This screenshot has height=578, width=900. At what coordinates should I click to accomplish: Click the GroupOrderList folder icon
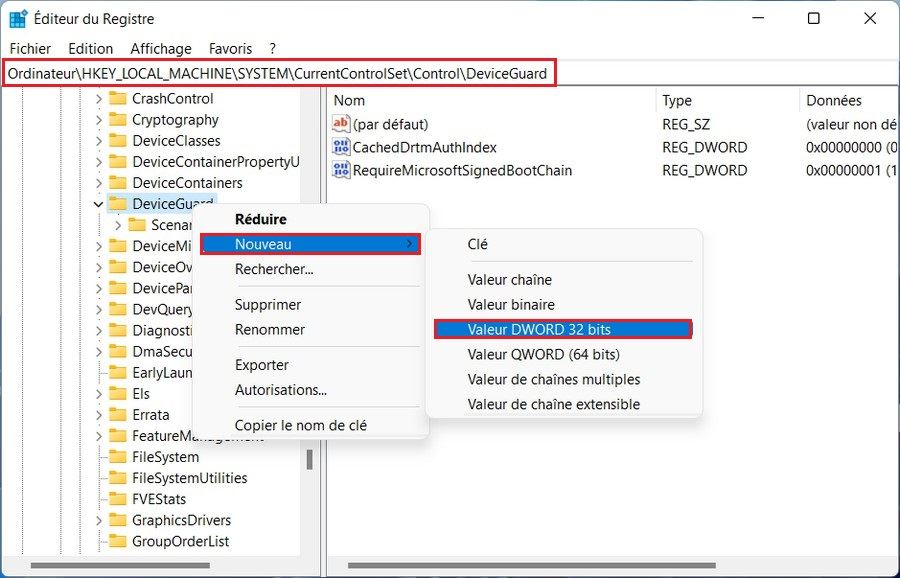(118, 541)
